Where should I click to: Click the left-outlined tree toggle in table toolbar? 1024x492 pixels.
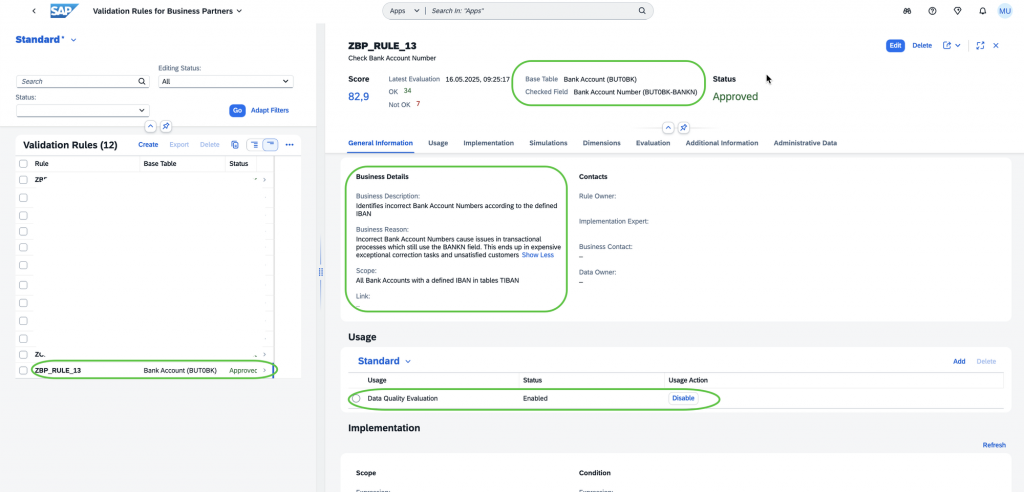click(253, 145)
